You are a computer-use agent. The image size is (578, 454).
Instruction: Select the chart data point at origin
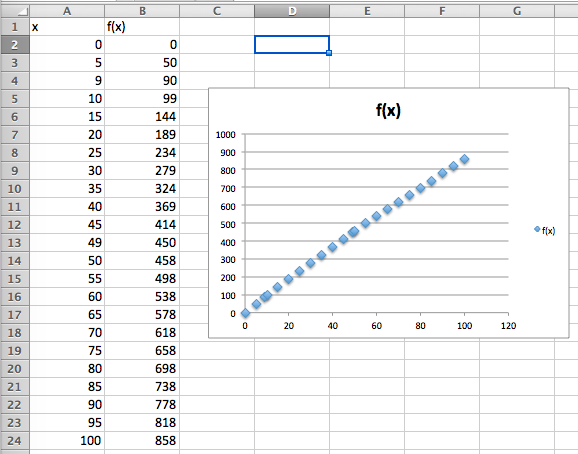245,313
